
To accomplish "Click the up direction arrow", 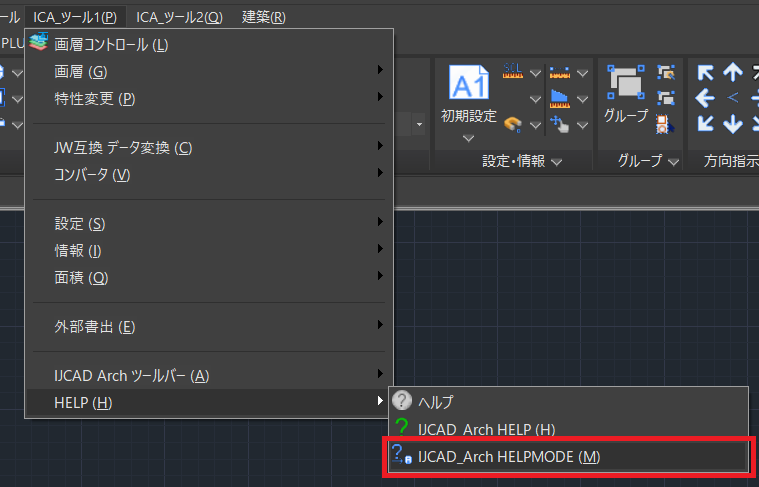I will click(x=733, y=73).
